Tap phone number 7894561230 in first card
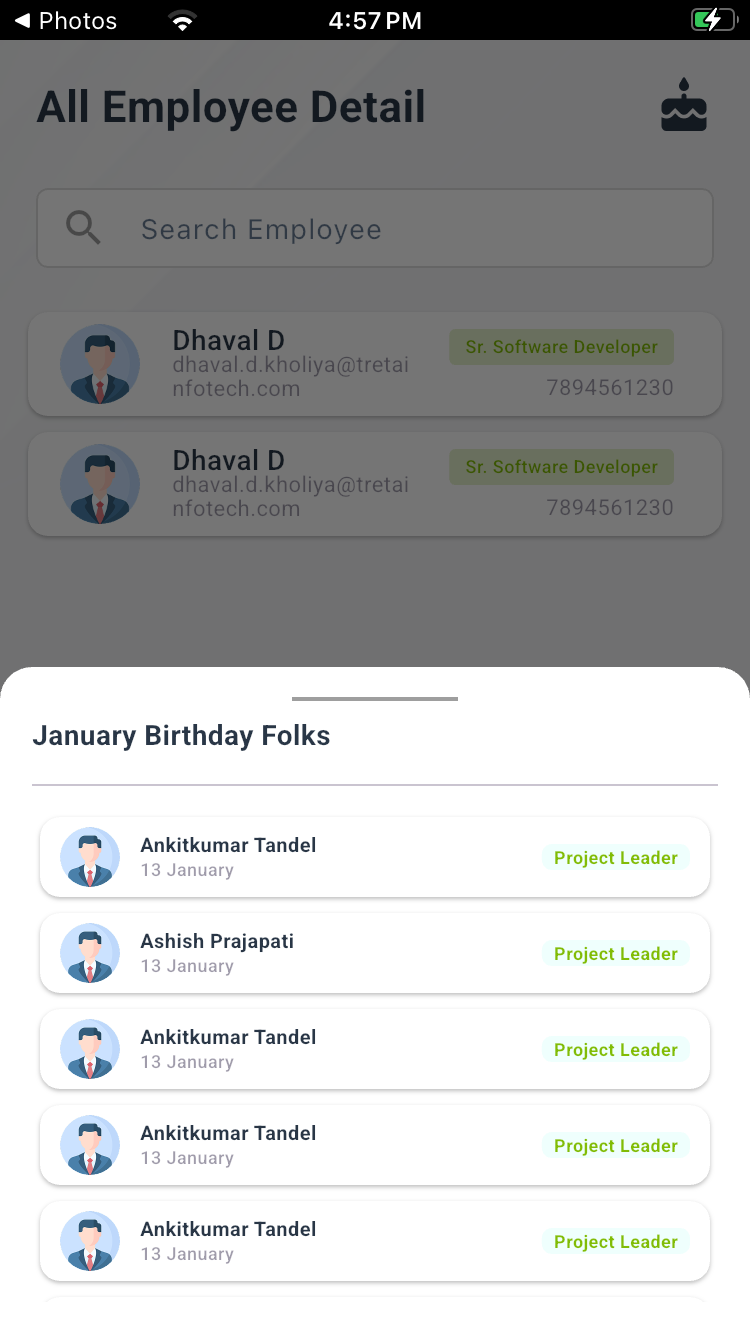Viewport: 750px width, 1334px height. click(610, 388)
